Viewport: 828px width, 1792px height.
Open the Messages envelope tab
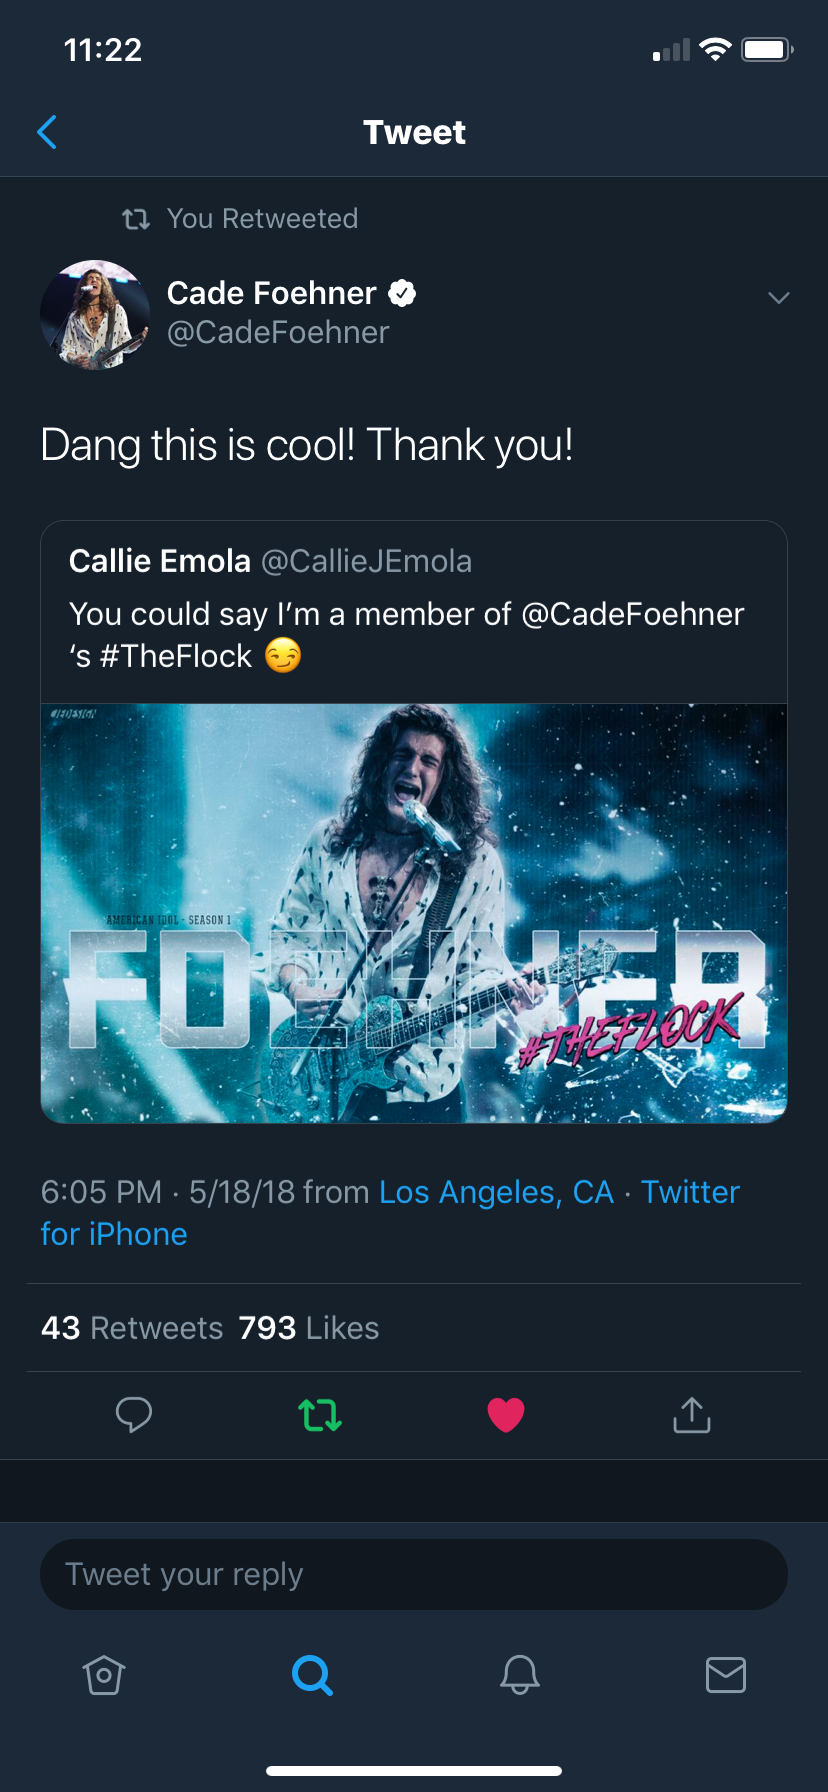(x=726, y=1675)
